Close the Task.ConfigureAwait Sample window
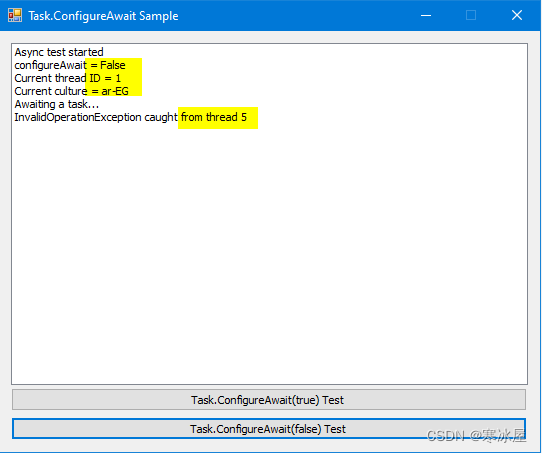The image size is (542, 453). click(x=517, y=16)
